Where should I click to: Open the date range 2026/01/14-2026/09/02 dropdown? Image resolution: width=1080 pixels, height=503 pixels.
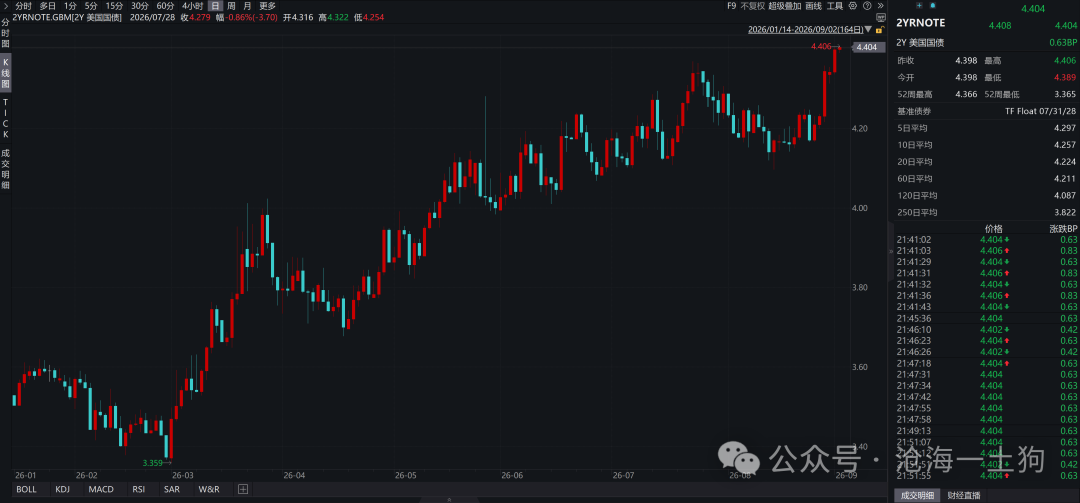[x=809, y=30]
